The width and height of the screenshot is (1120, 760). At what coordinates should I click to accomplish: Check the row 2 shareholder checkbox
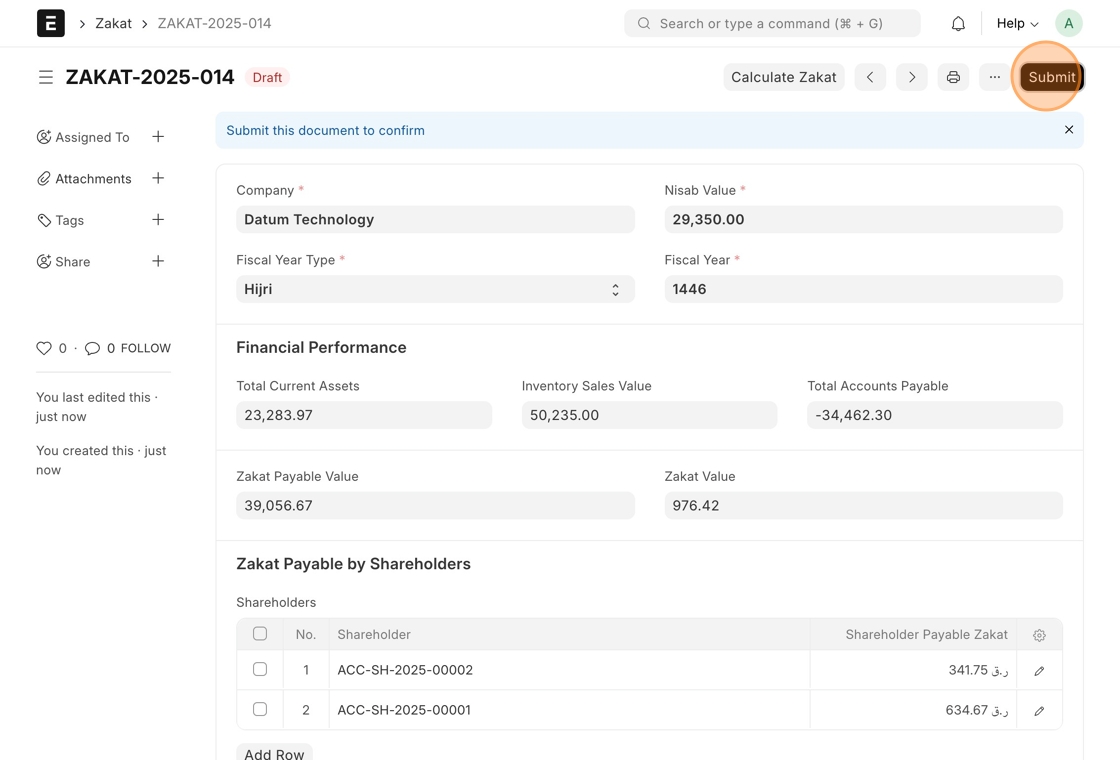point(260,709)
